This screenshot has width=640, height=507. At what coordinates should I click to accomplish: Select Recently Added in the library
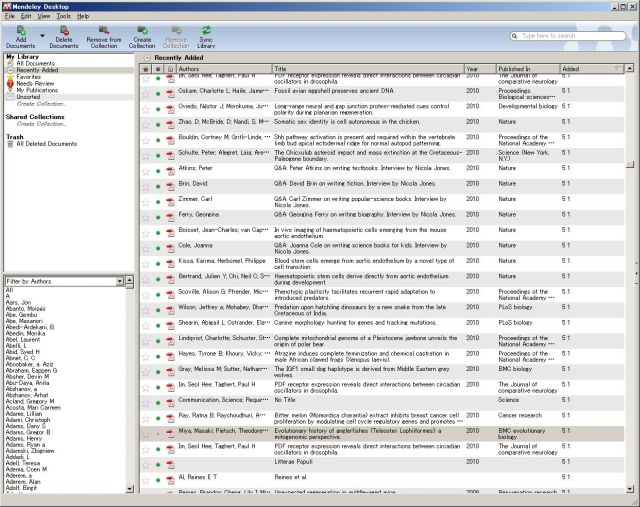[37, 70]
